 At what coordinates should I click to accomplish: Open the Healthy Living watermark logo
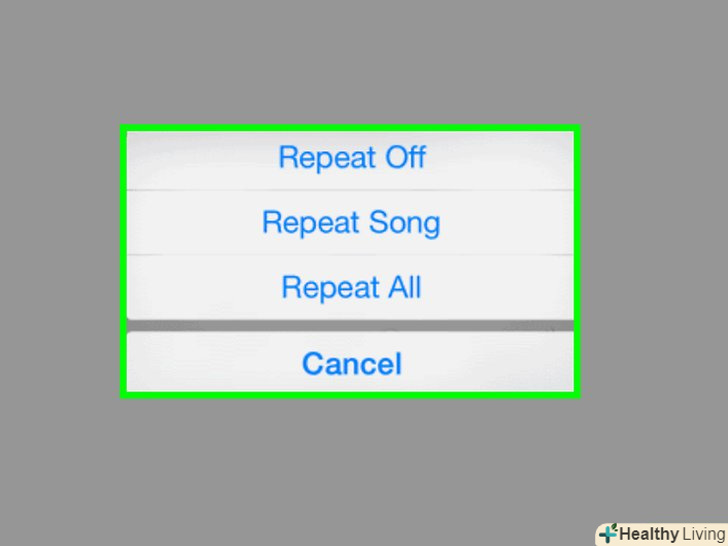pyautogui.click(x=660, y=534)
